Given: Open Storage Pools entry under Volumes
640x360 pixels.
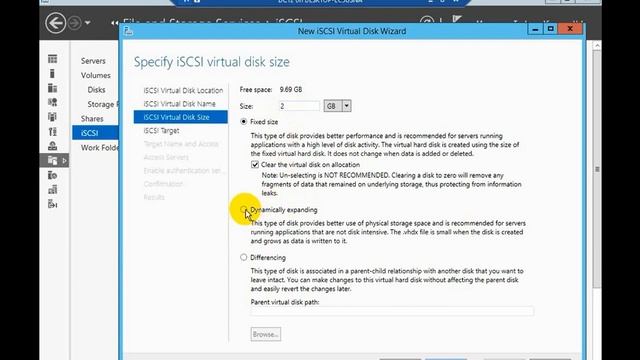Looking at the screenshot, I should pyautogui.click(x=102, y=104).
